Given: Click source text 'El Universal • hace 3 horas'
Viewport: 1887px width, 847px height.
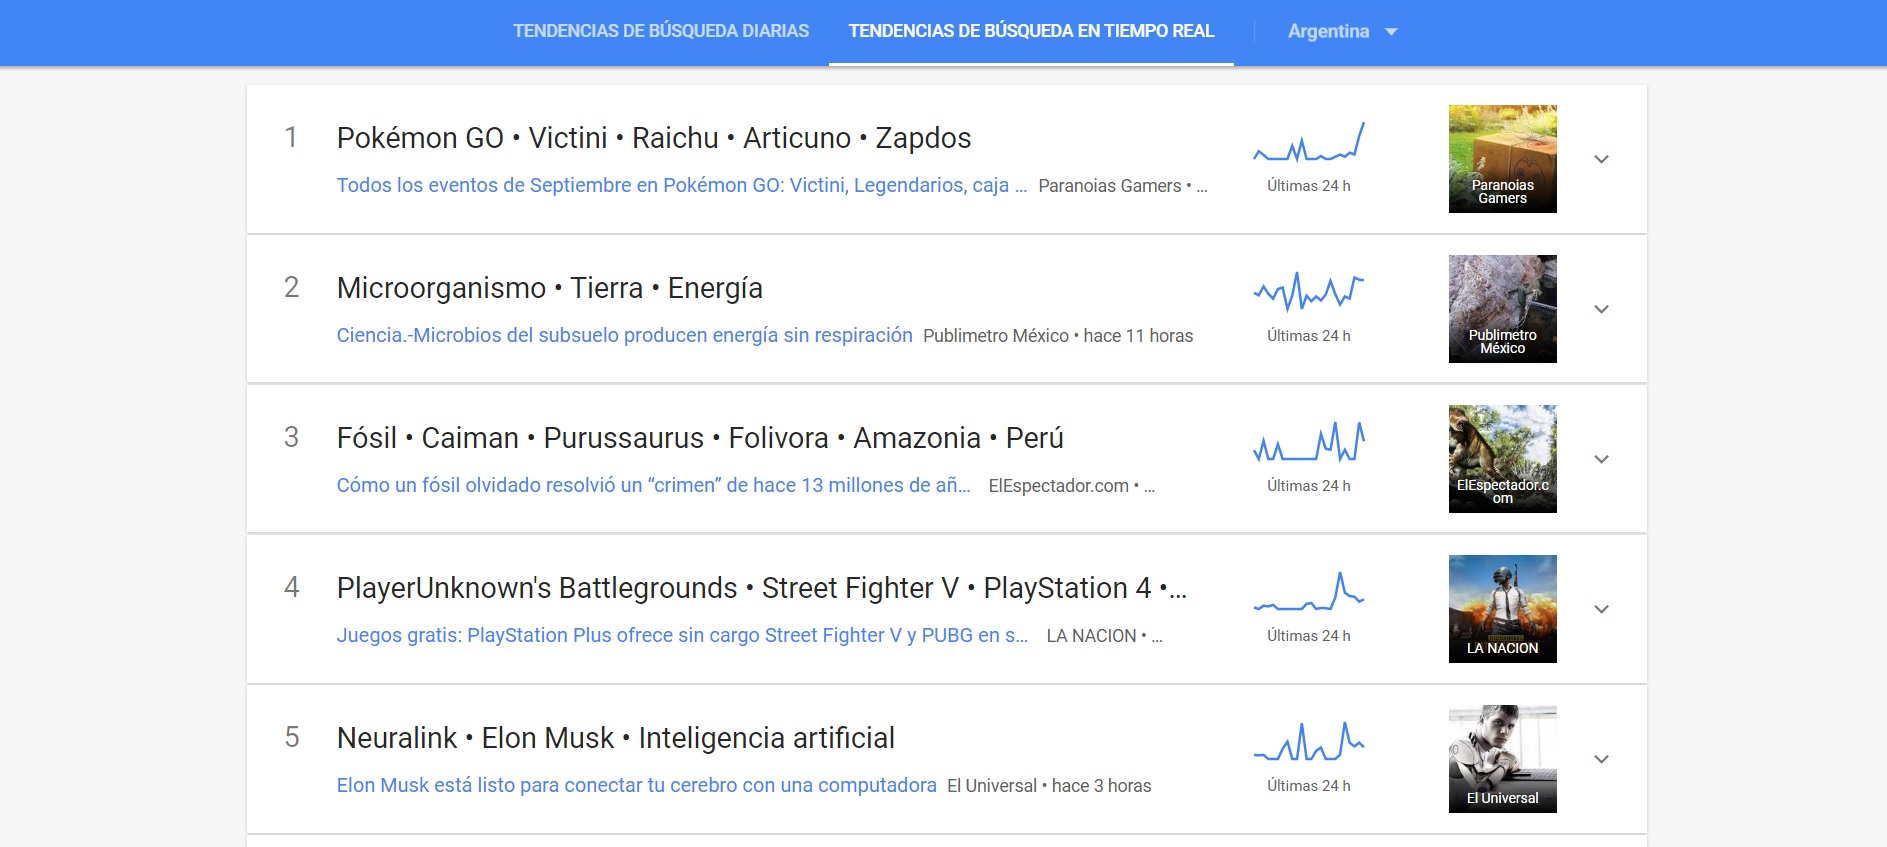Looking at the screenshot, I should (1049, 786).
